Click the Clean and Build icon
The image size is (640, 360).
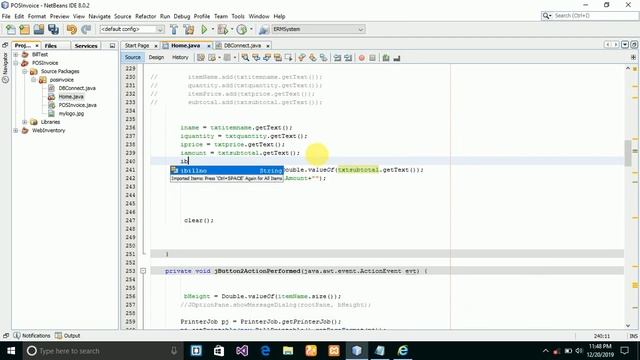tap(189, 29)
